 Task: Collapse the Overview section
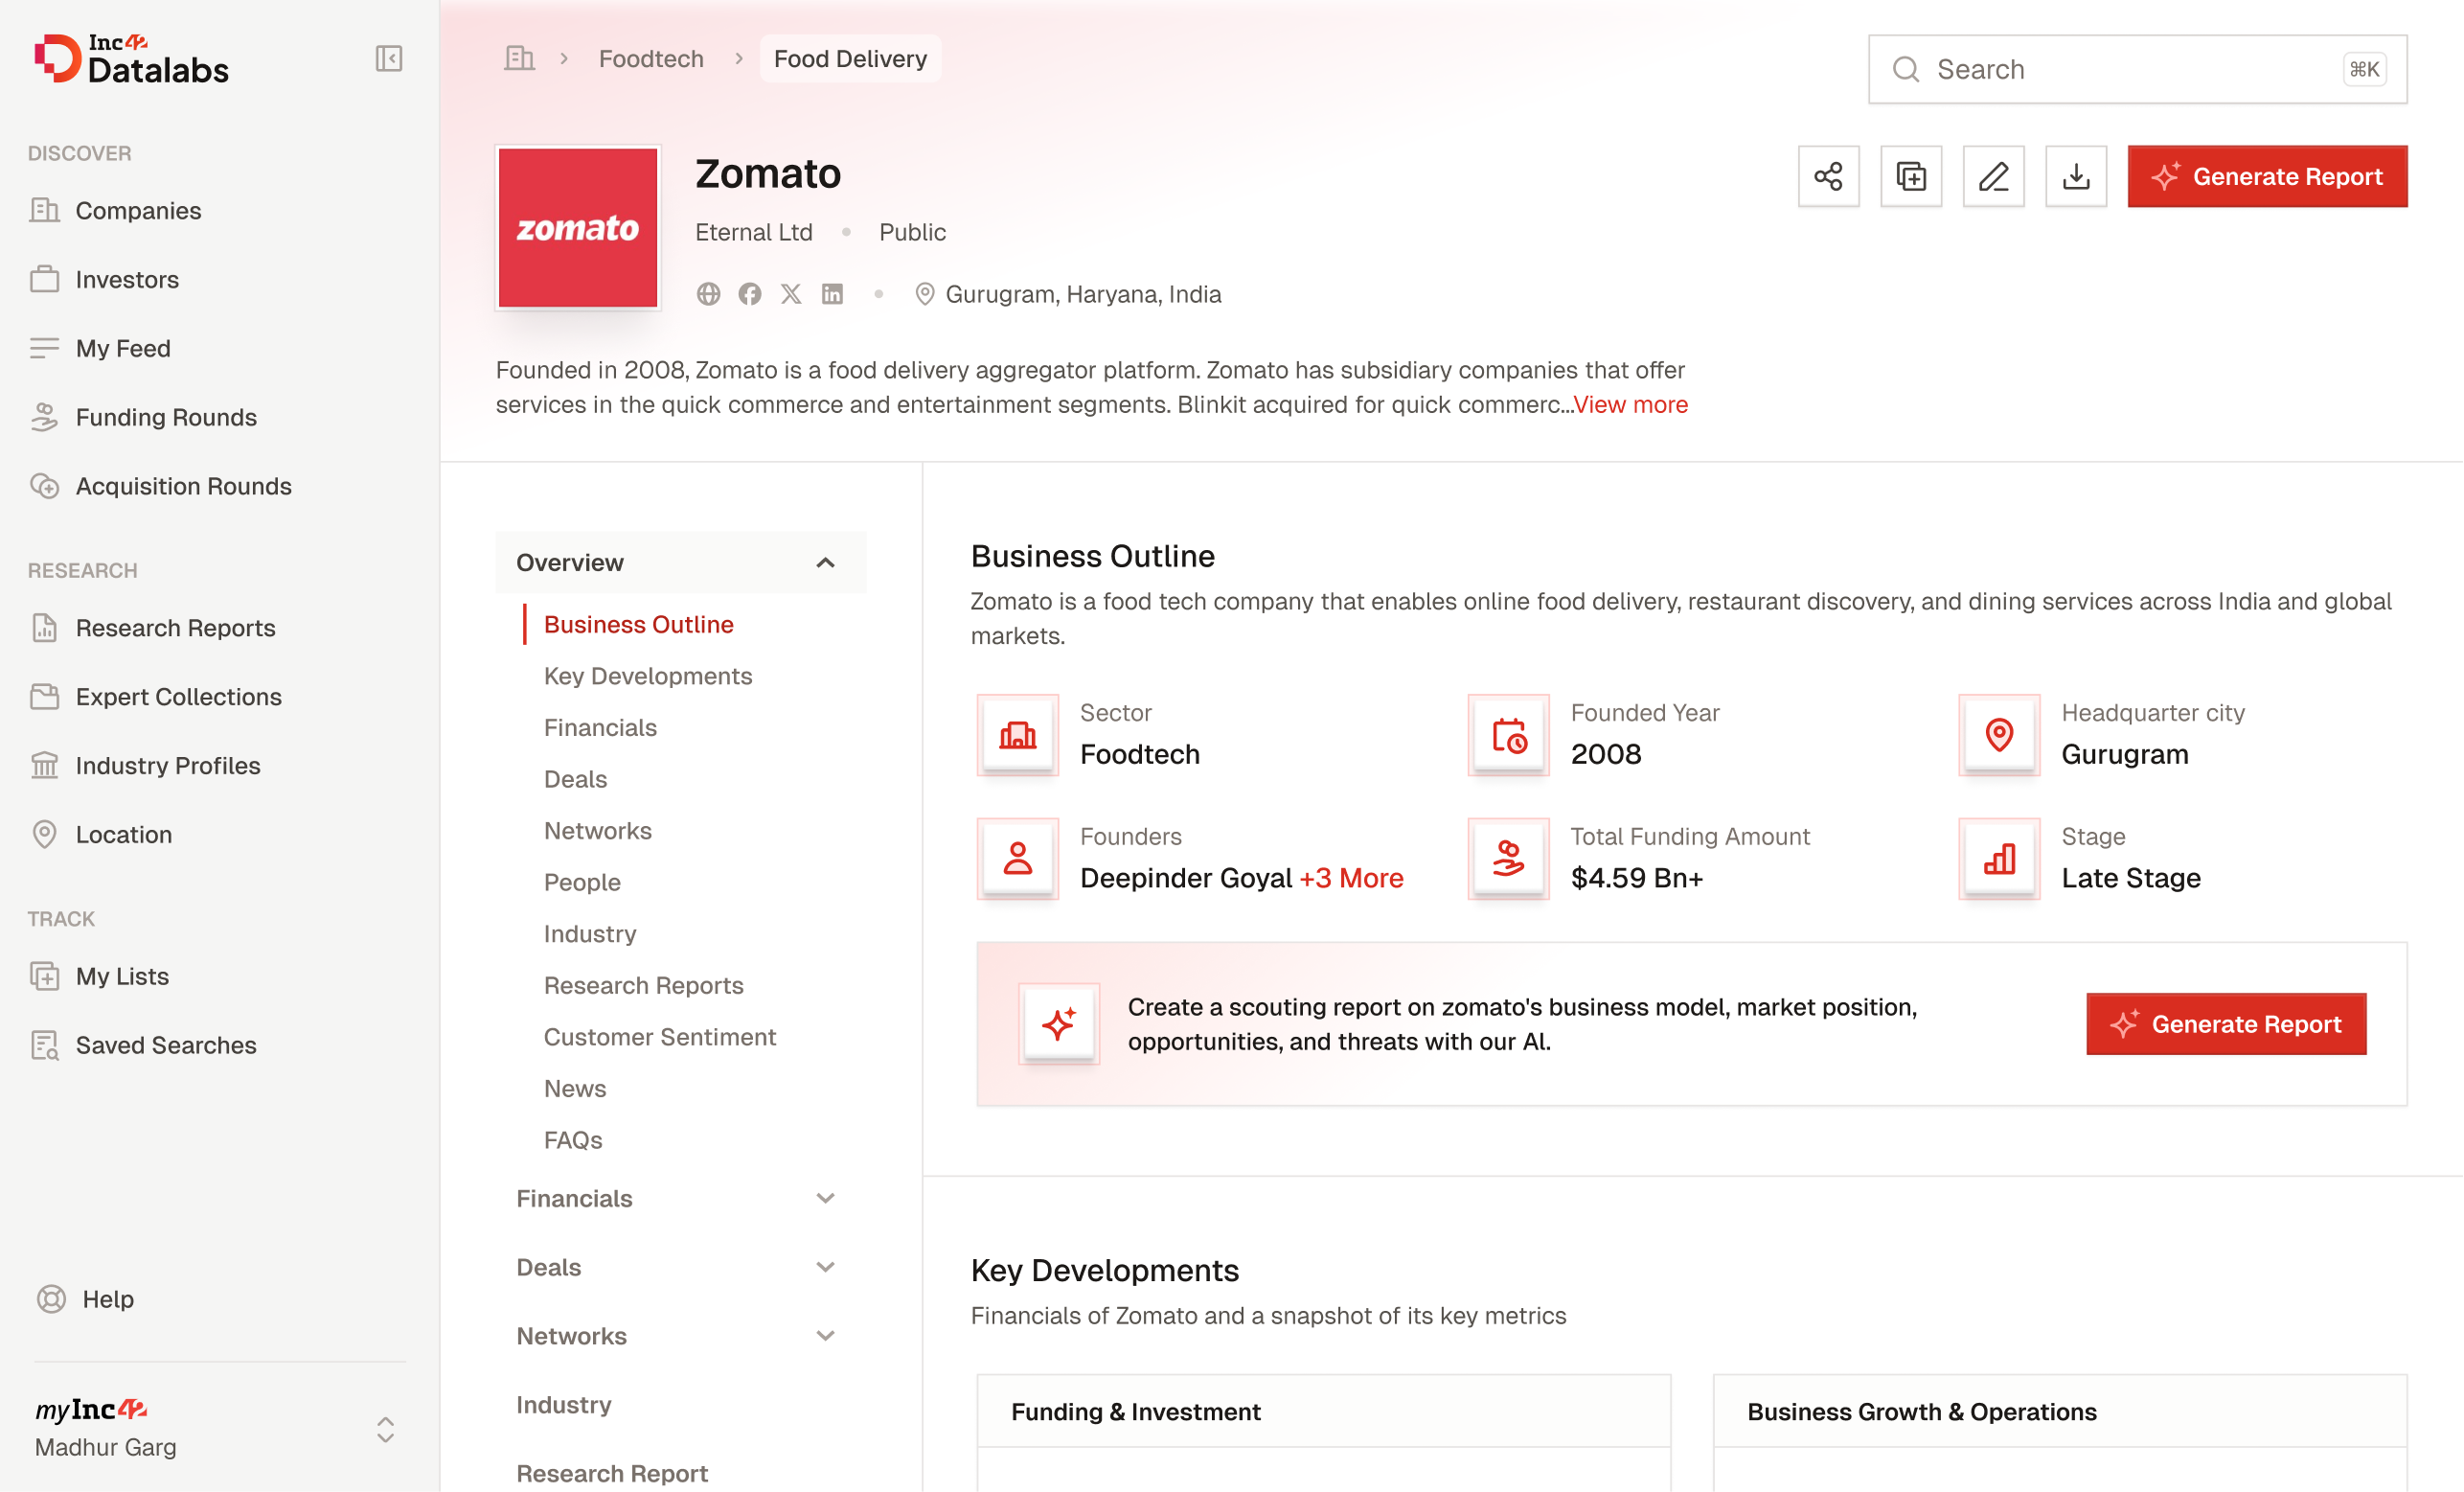(825, 563)
